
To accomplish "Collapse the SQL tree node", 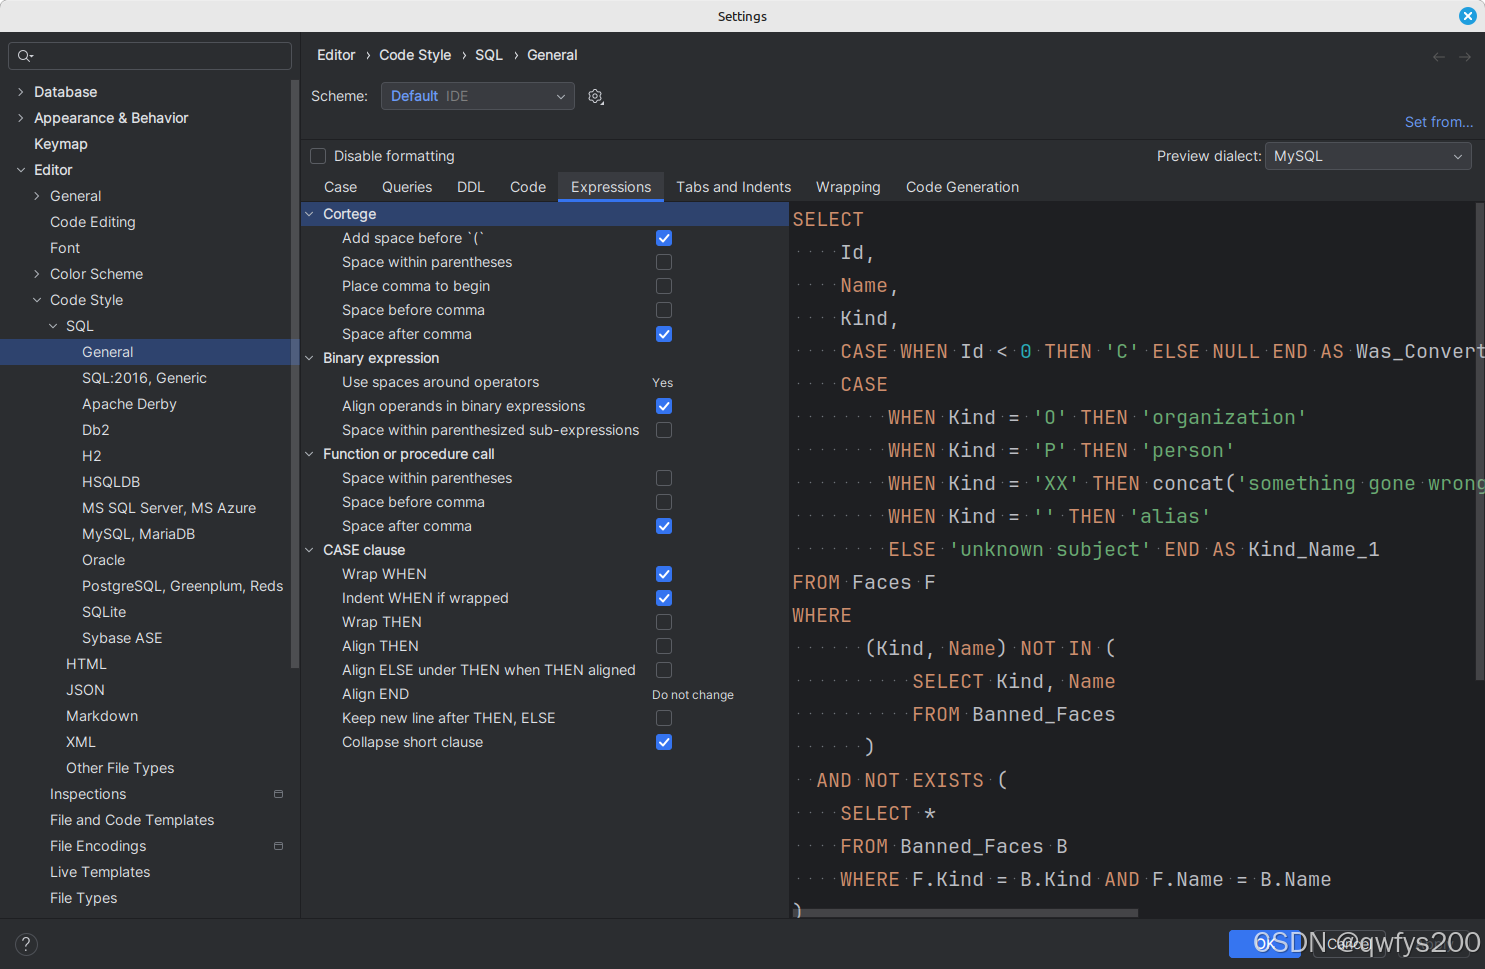I will click(x=53, y=326).
